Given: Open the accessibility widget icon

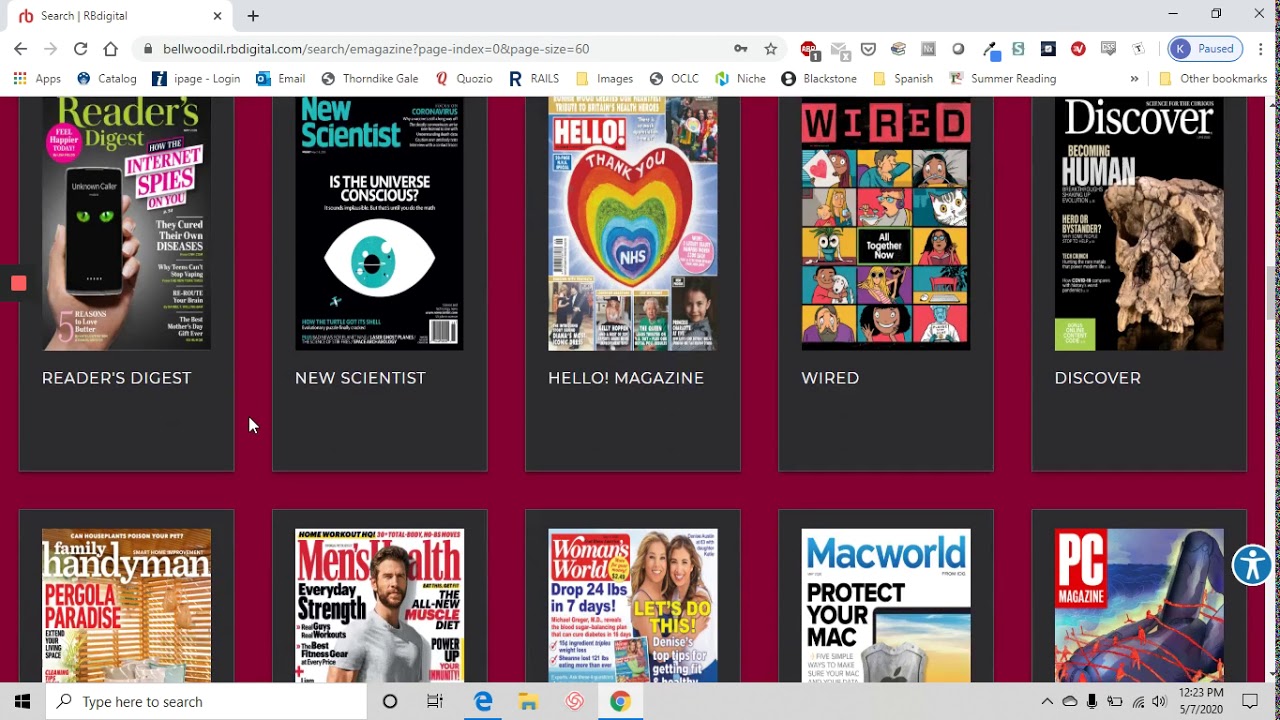Looking at the screenshot, I should [1252, 565].
